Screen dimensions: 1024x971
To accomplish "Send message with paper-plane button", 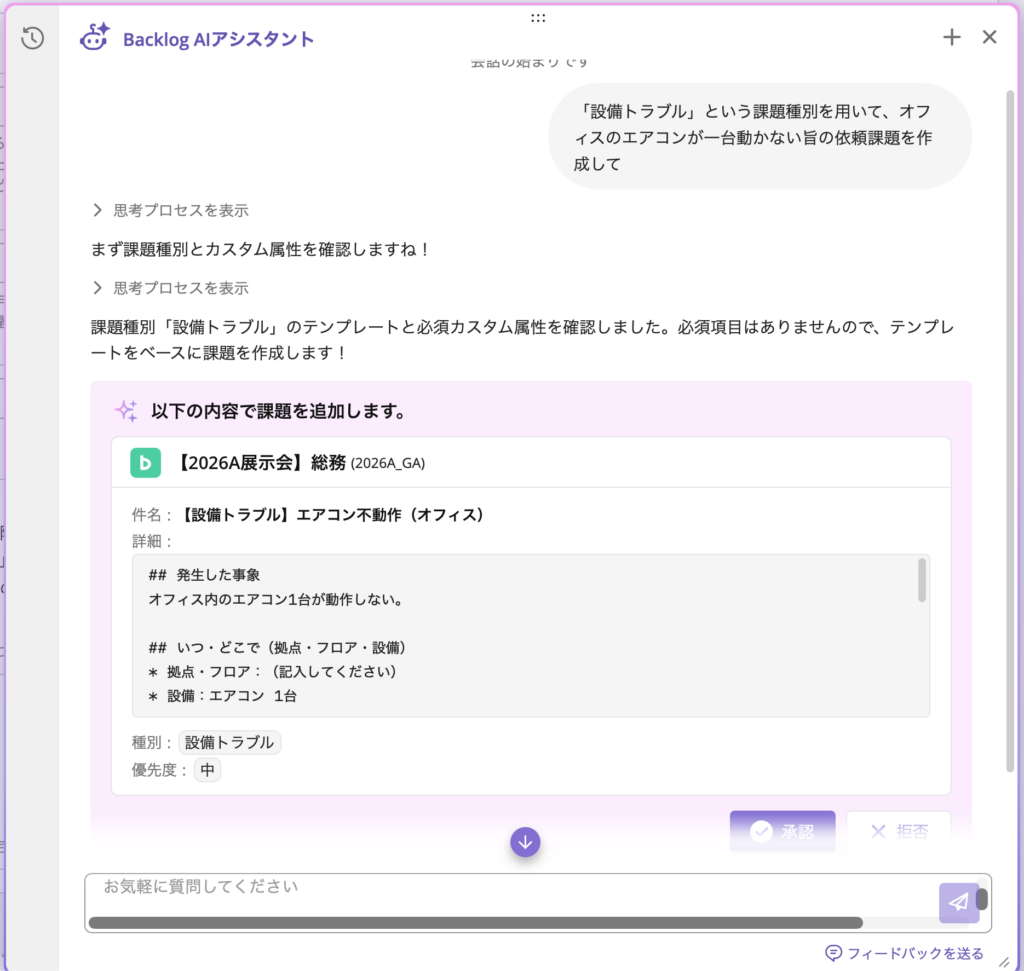I will [x=959, y=902].
